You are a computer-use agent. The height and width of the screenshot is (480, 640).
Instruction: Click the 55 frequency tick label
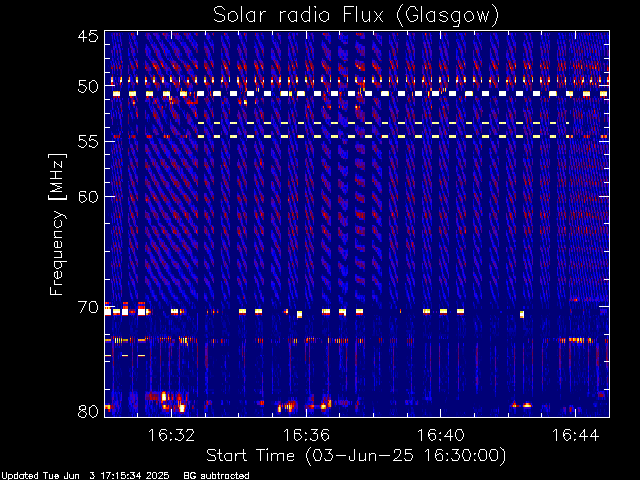tap(88, 142)
